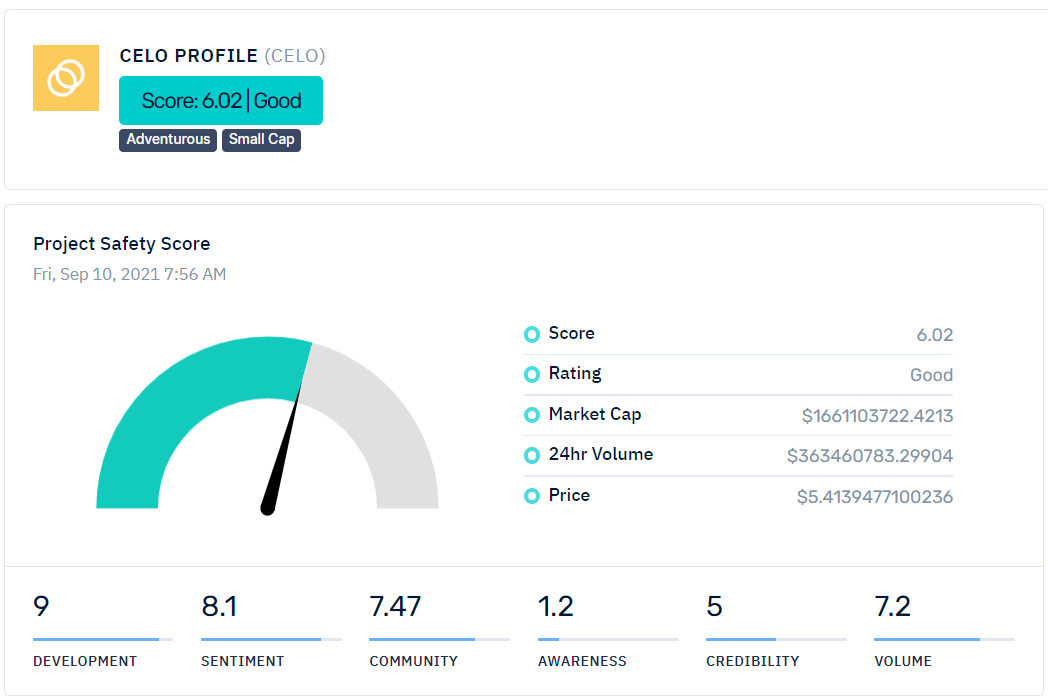1048x698 pixels.
Task: Click the Celo yellow logo icon
Action: 66,78
